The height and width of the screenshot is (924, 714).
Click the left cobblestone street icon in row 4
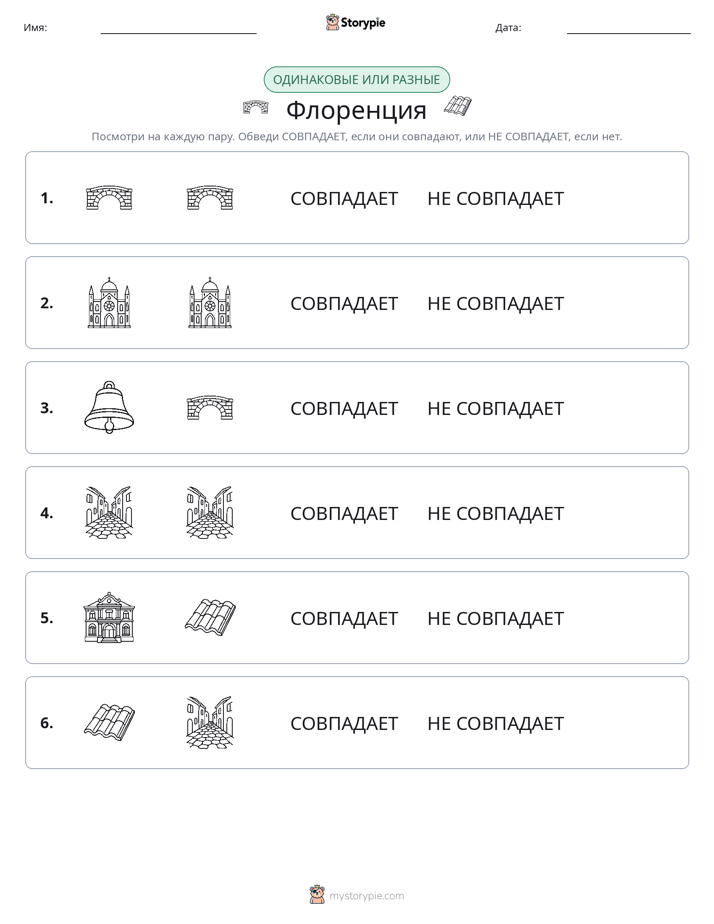pyautogui.click(x=109, y=512)
